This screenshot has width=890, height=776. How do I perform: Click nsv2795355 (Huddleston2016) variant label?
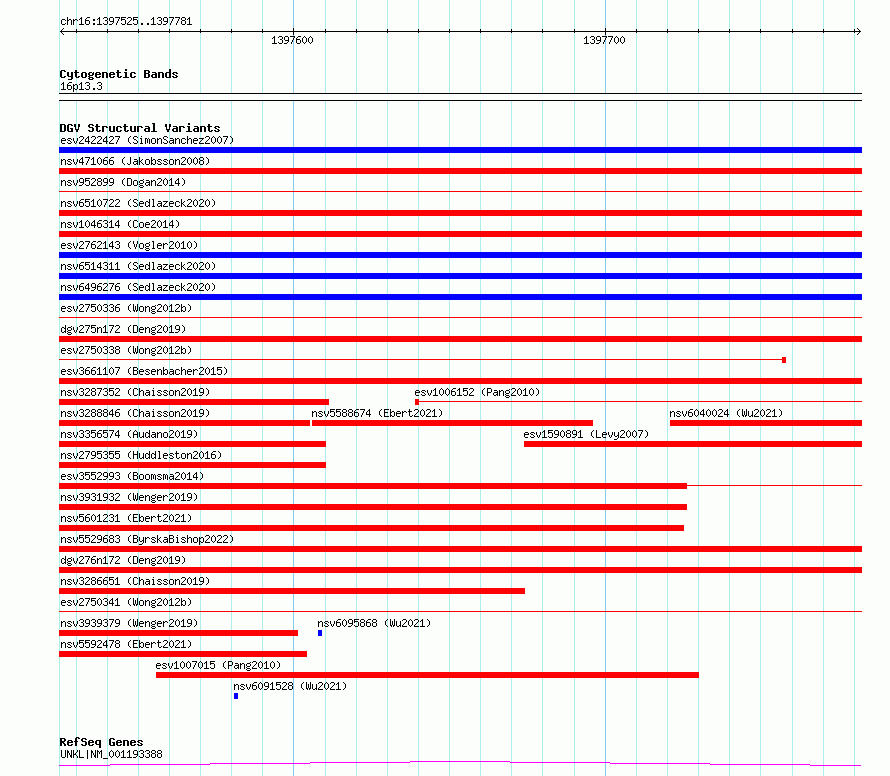tap(141, 455)
